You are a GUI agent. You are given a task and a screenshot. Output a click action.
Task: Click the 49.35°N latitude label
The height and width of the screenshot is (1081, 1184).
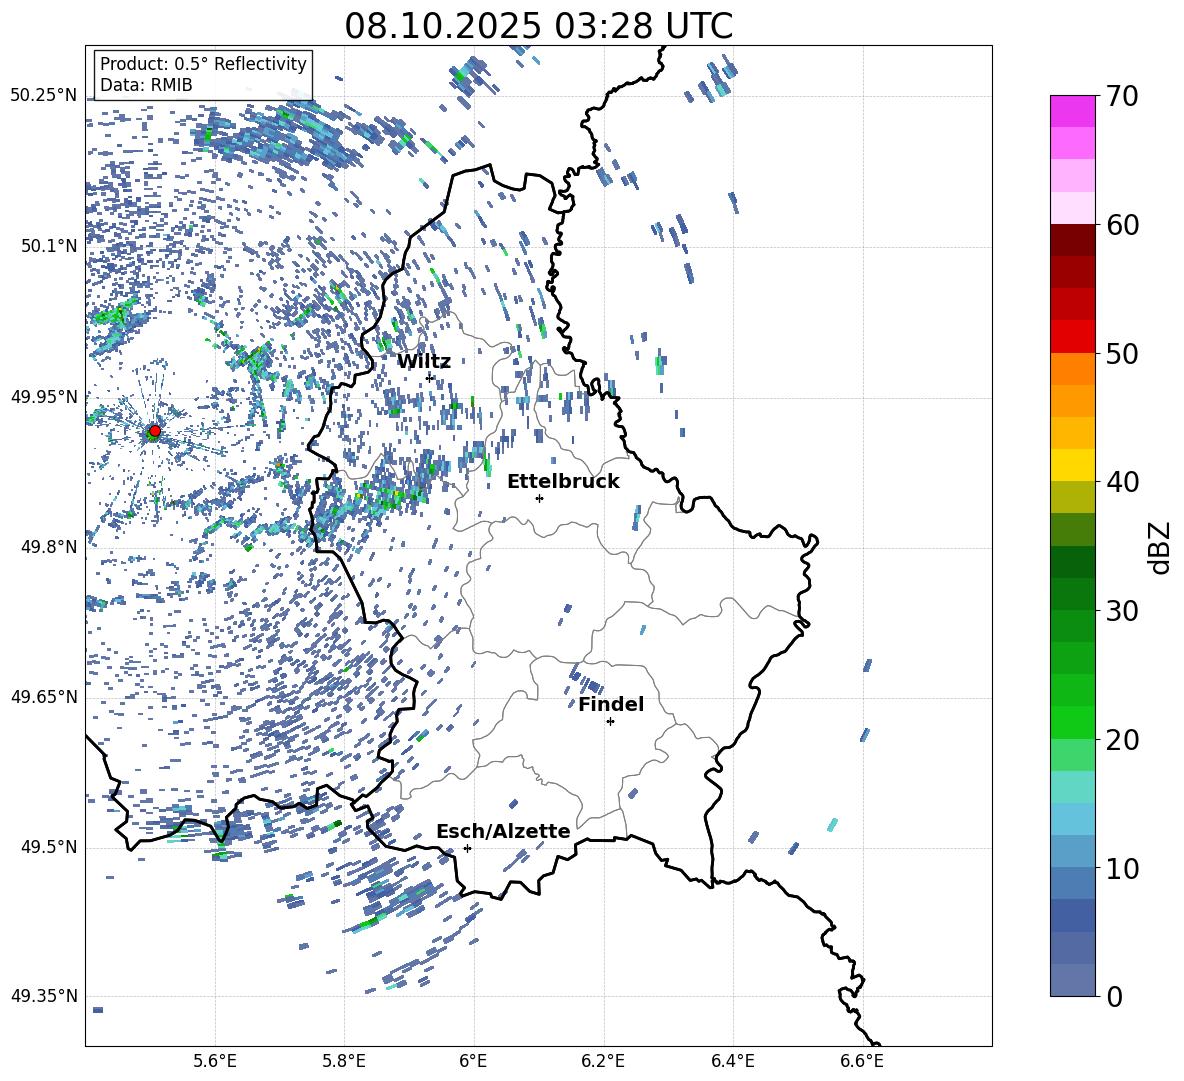(44, 996)
